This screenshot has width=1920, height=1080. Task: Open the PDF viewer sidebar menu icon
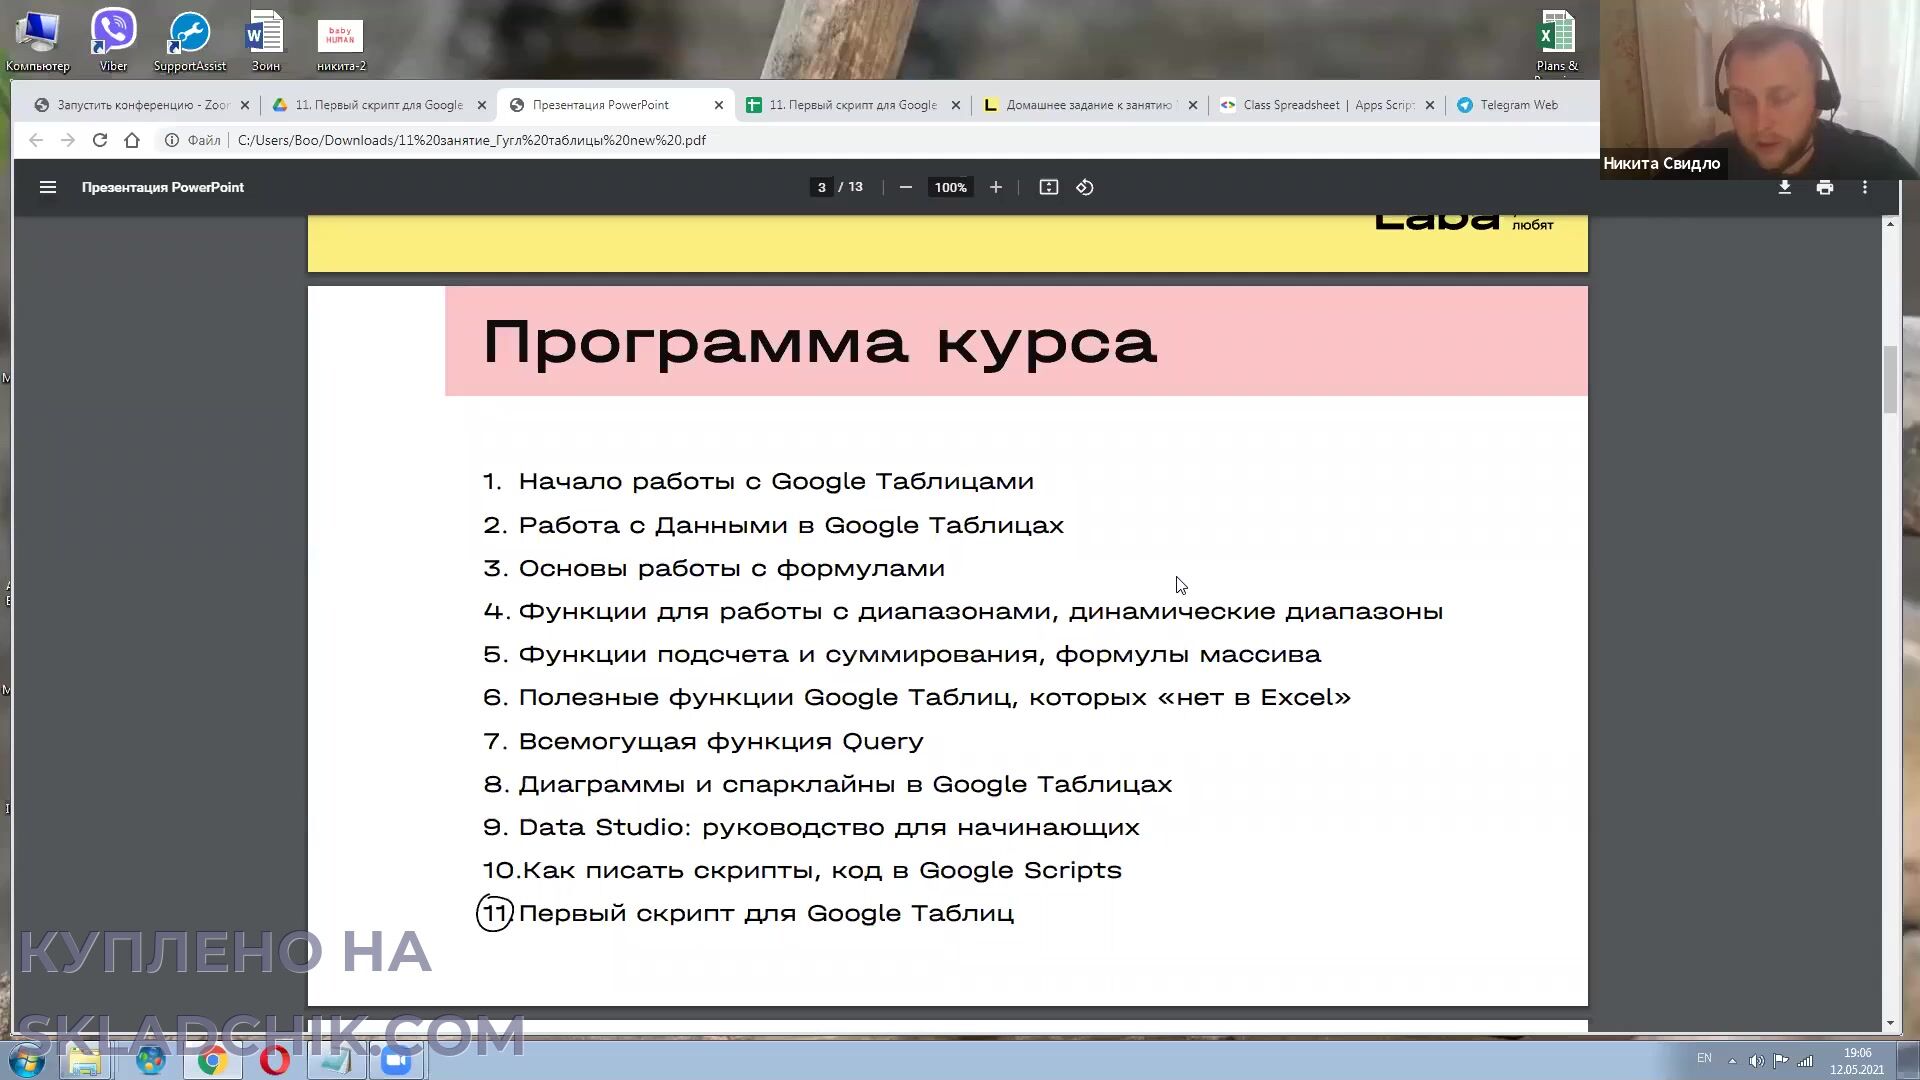coord(47,187)
